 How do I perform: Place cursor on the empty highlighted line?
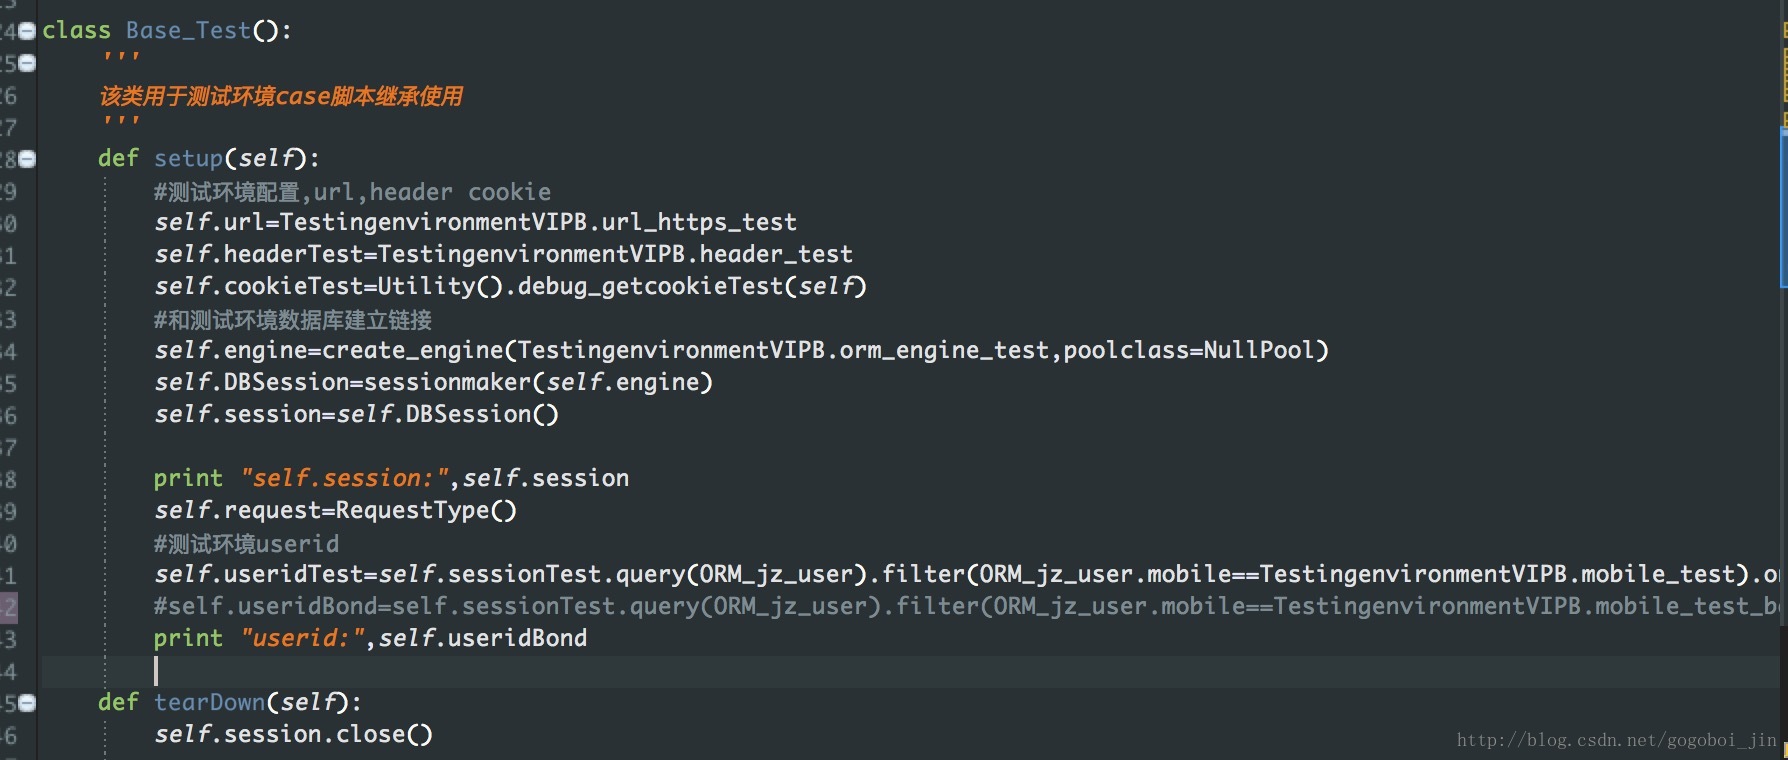click(900, 671)
